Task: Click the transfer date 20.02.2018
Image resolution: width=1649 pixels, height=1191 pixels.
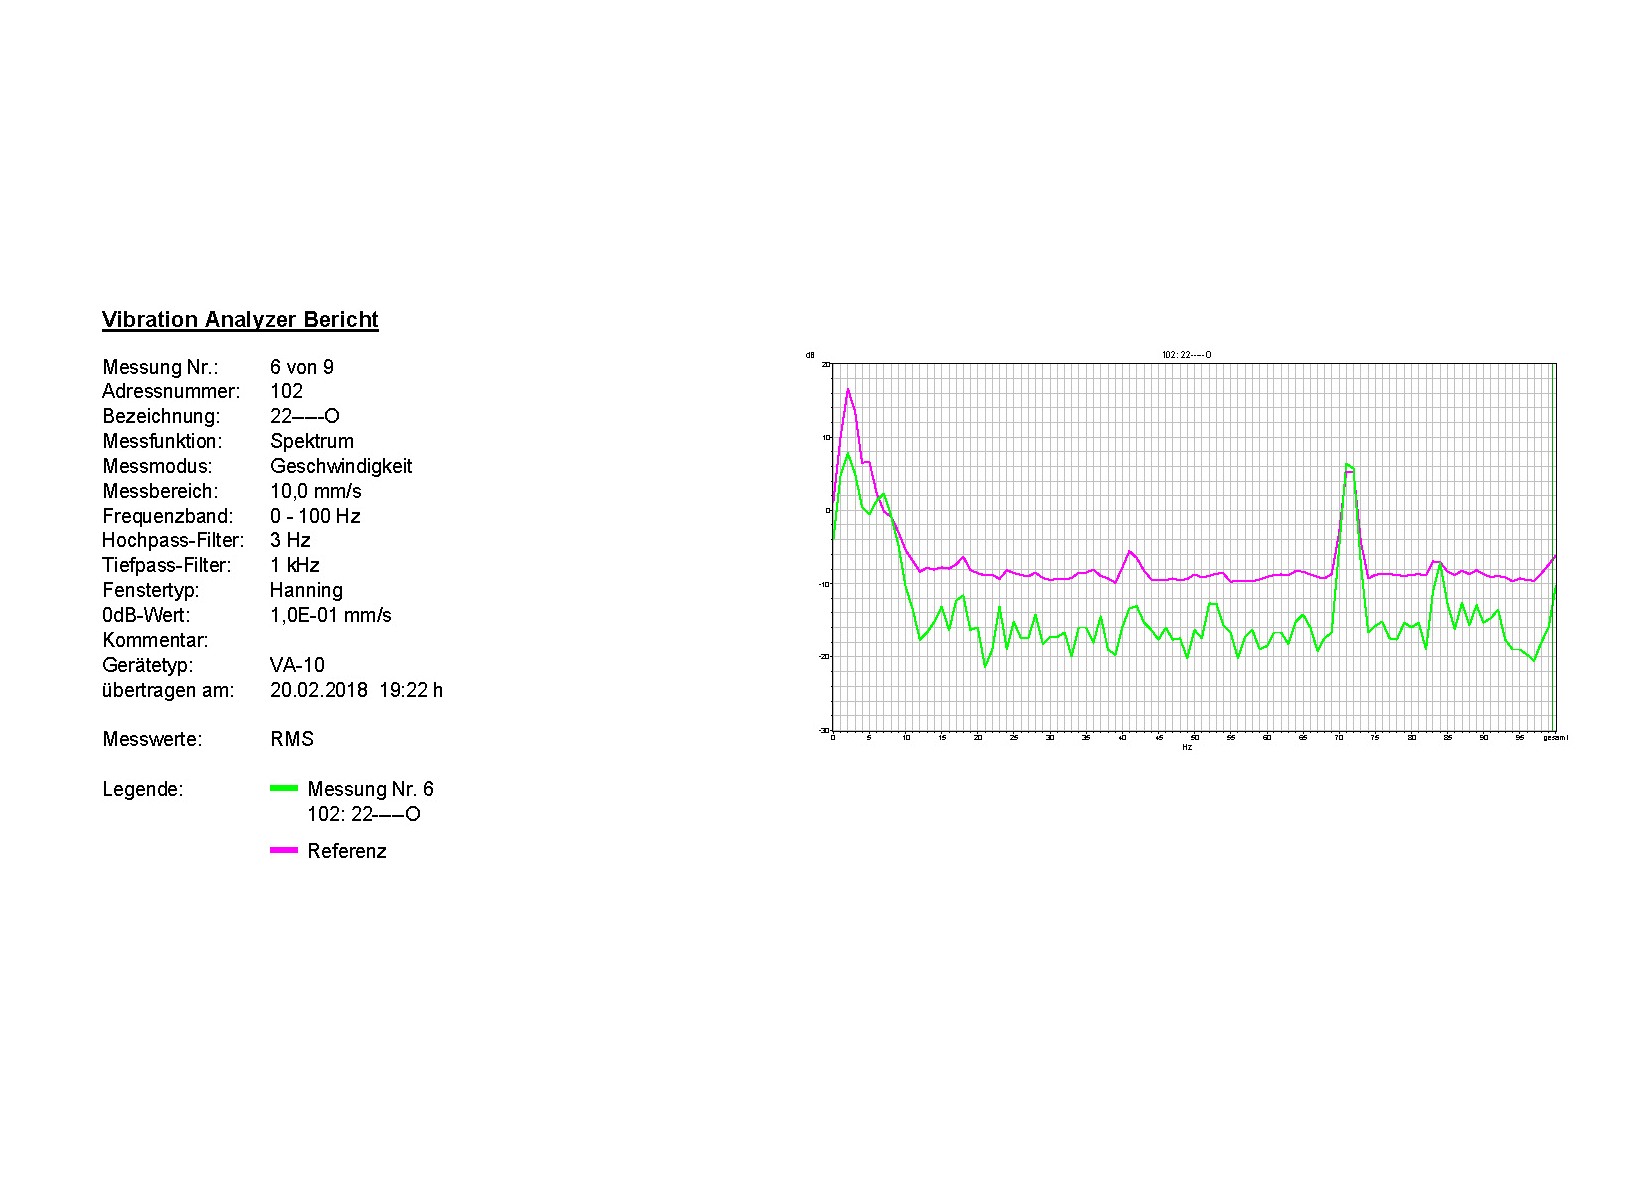Action: click(318, 690)
